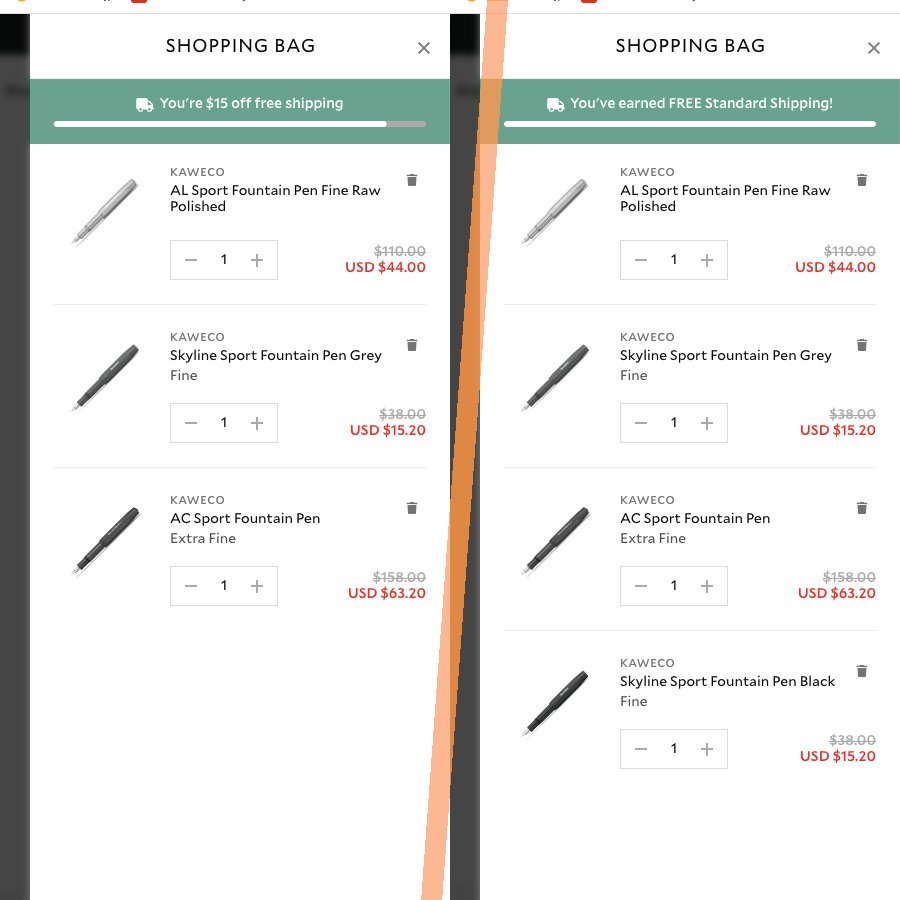Increase Skyline Sport Black pen quantity
The height and width of the screenshot is (900, 900).
[x=707, y=749]
